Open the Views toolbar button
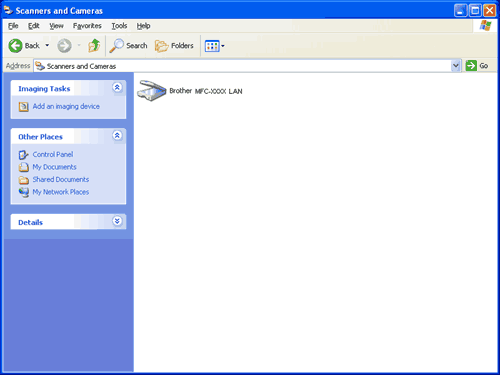The image size is (500, 375). (212, 46)
